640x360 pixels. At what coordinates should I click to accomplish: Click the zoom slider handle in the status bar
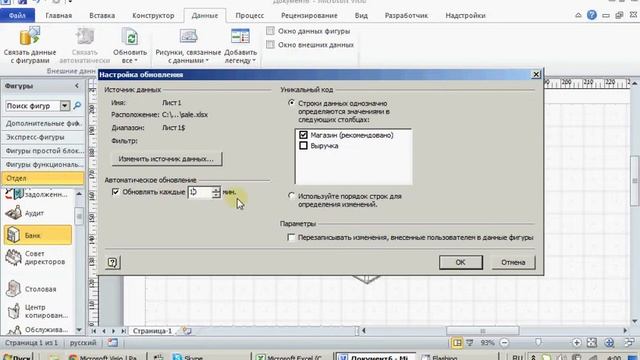538,342
